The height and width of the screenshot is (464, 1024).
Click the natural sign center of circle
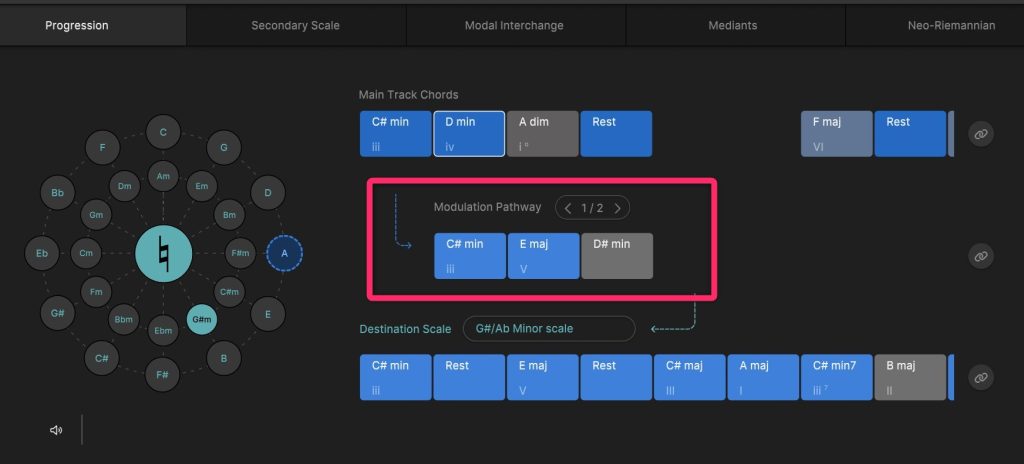[x=163, y=253]
